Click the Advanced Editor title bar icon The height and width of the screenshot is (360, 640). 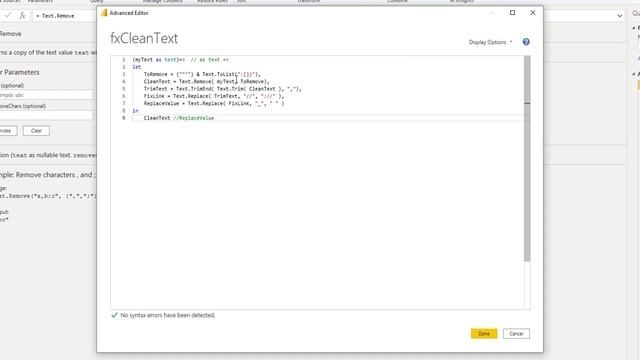pyautogui.click(x=104, y=13)
